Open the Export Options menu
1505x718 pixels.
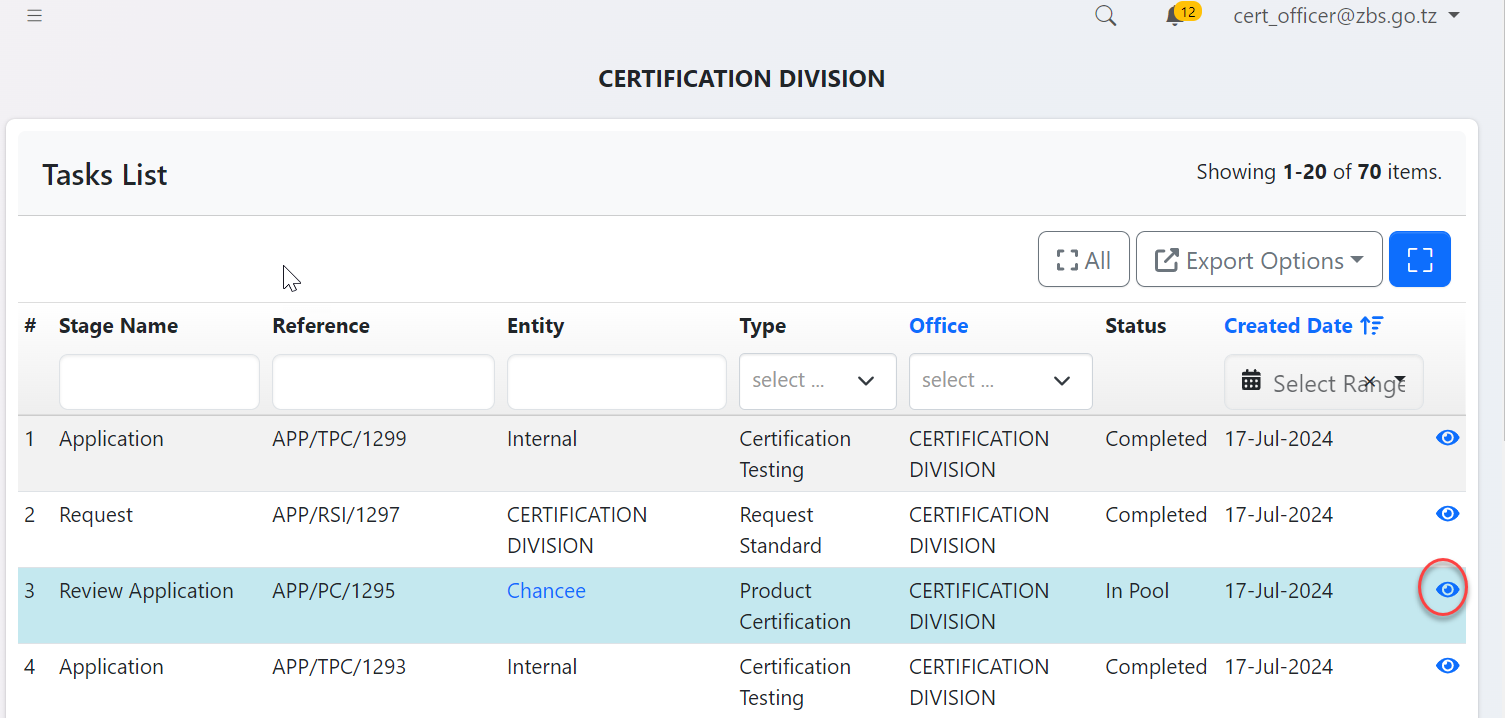click(x=1259, y=260)
